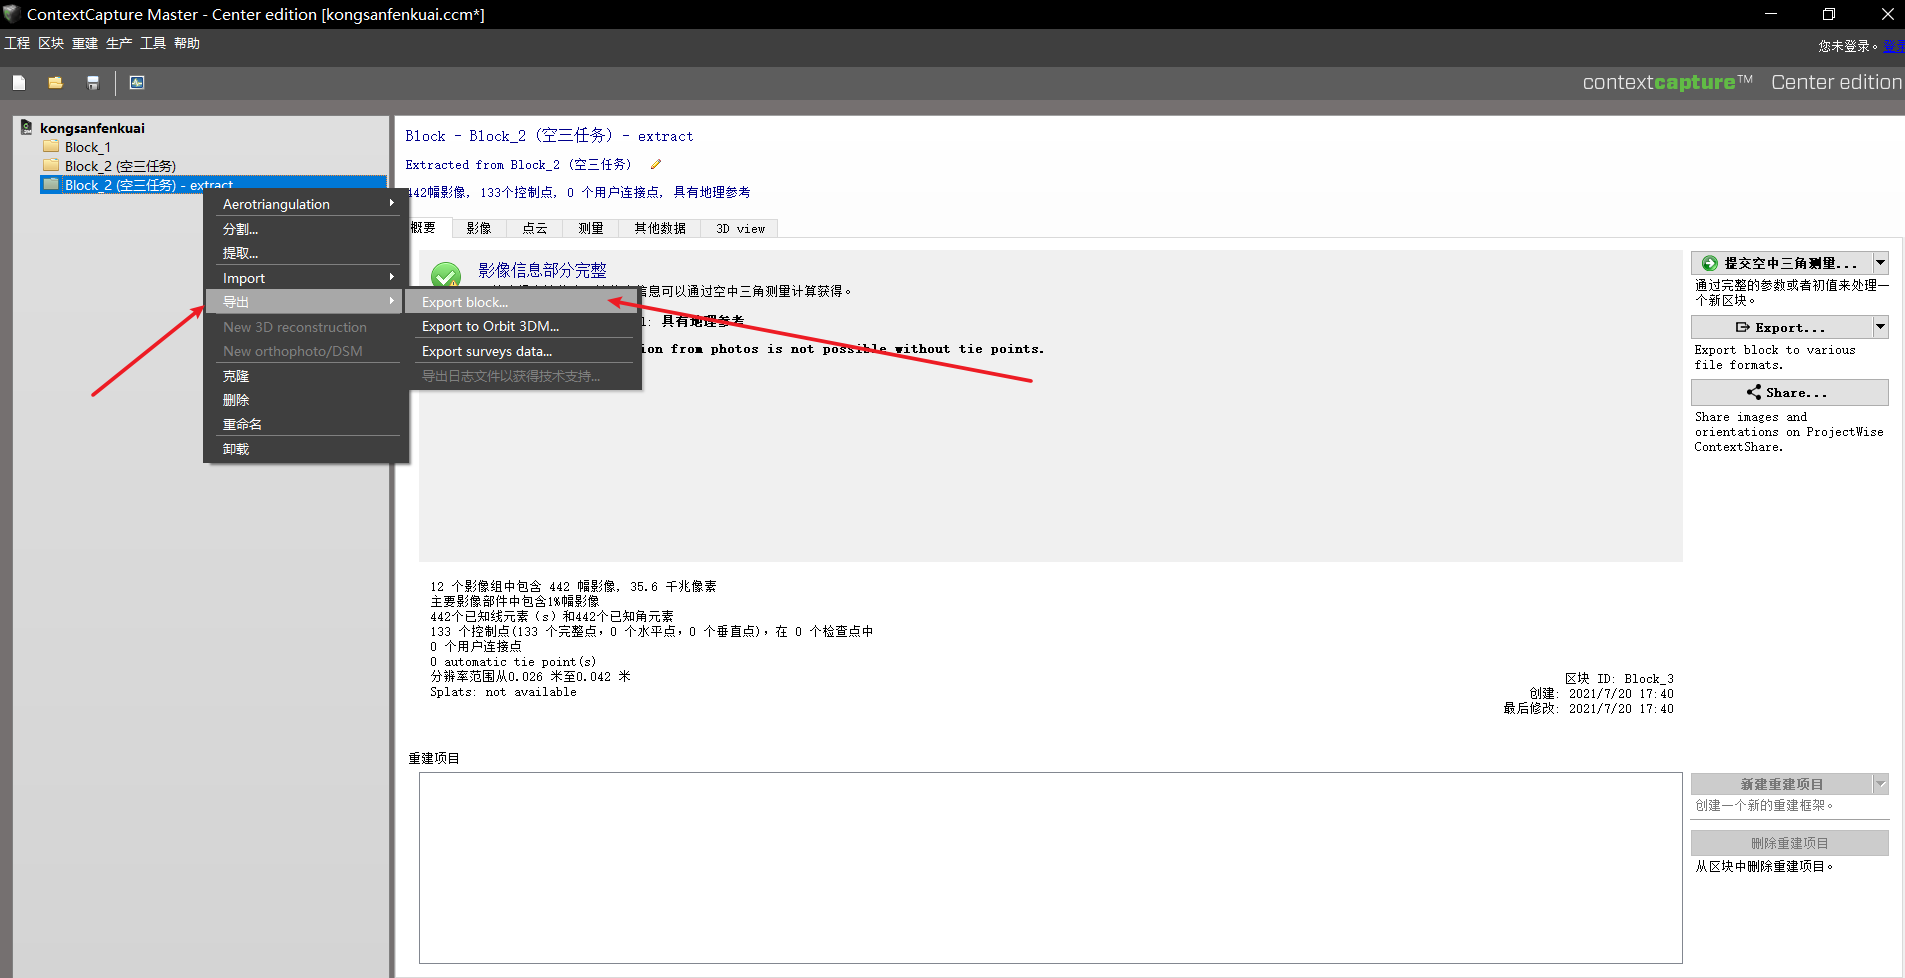The width and height of the screenshot is (1905, 978).
Task: Select the kongsanfenkuai project root node
Action: click(x=92, y=128)
